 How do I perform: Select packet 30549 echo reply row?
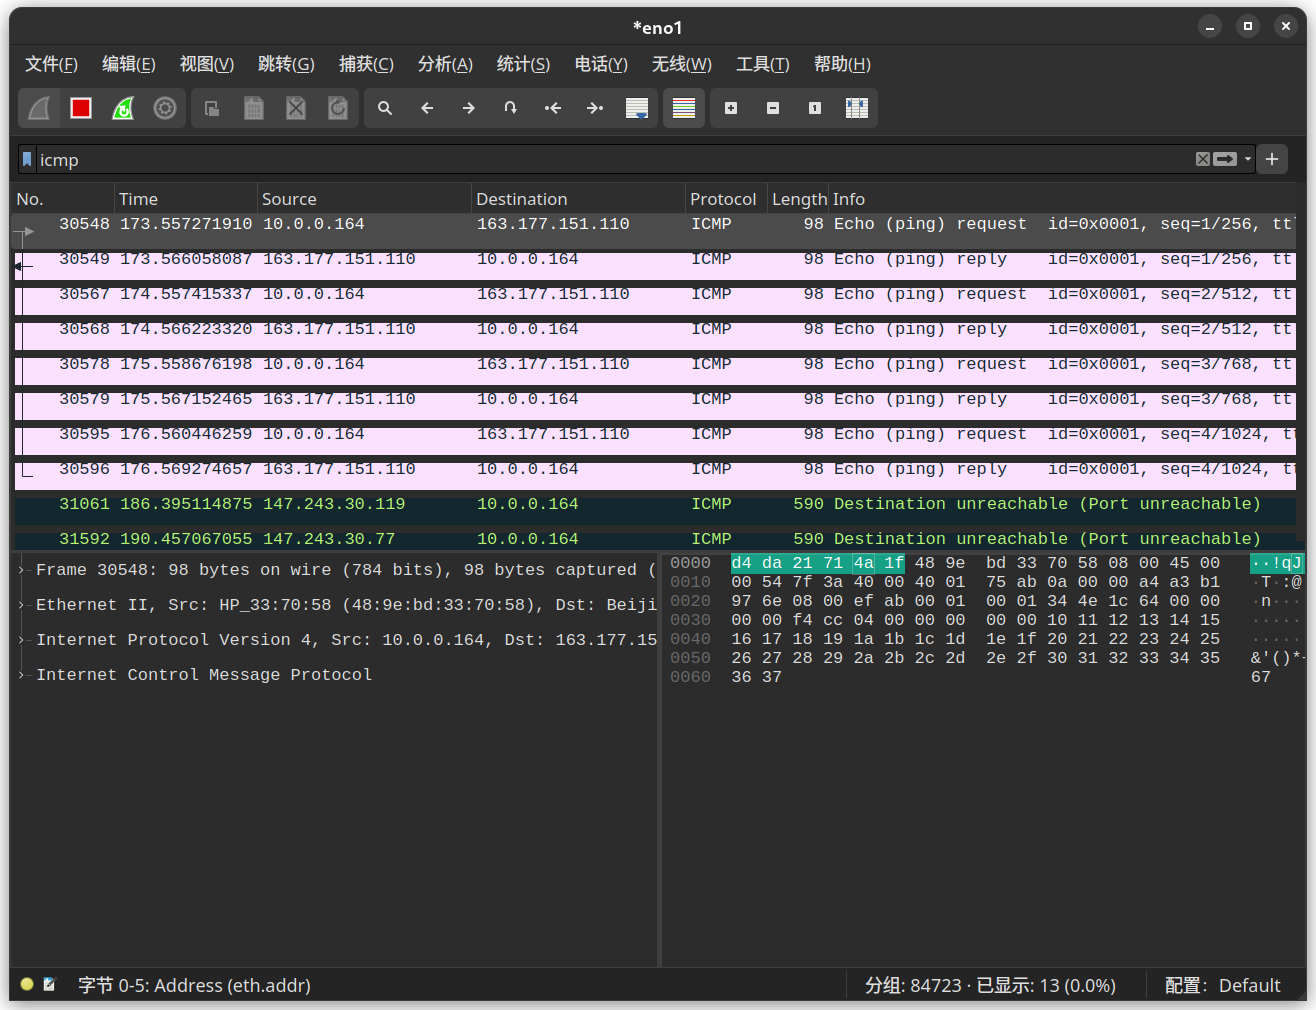coord(655,265)
